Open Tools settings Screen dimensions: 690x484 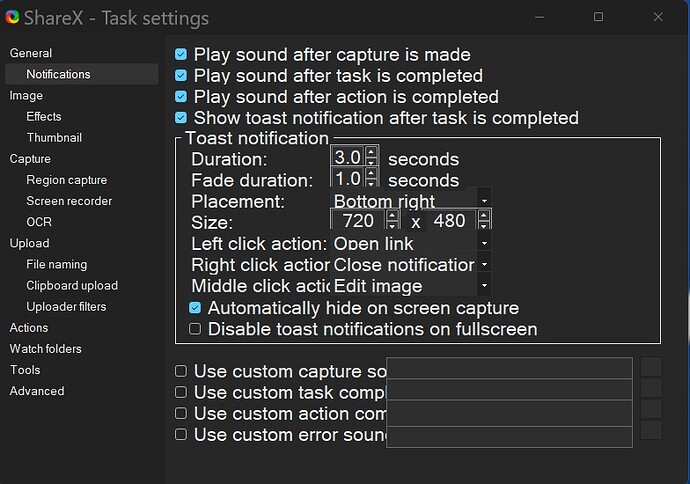tap(25, 370)
